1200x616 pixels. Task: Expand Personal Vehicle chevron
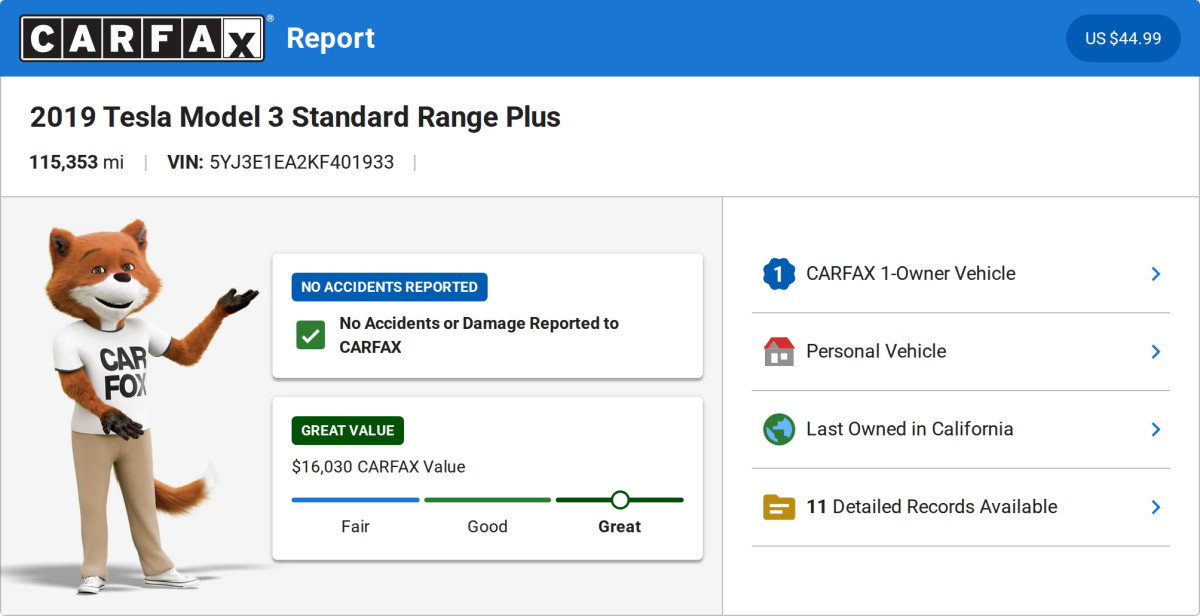[x=1155, y=351]
